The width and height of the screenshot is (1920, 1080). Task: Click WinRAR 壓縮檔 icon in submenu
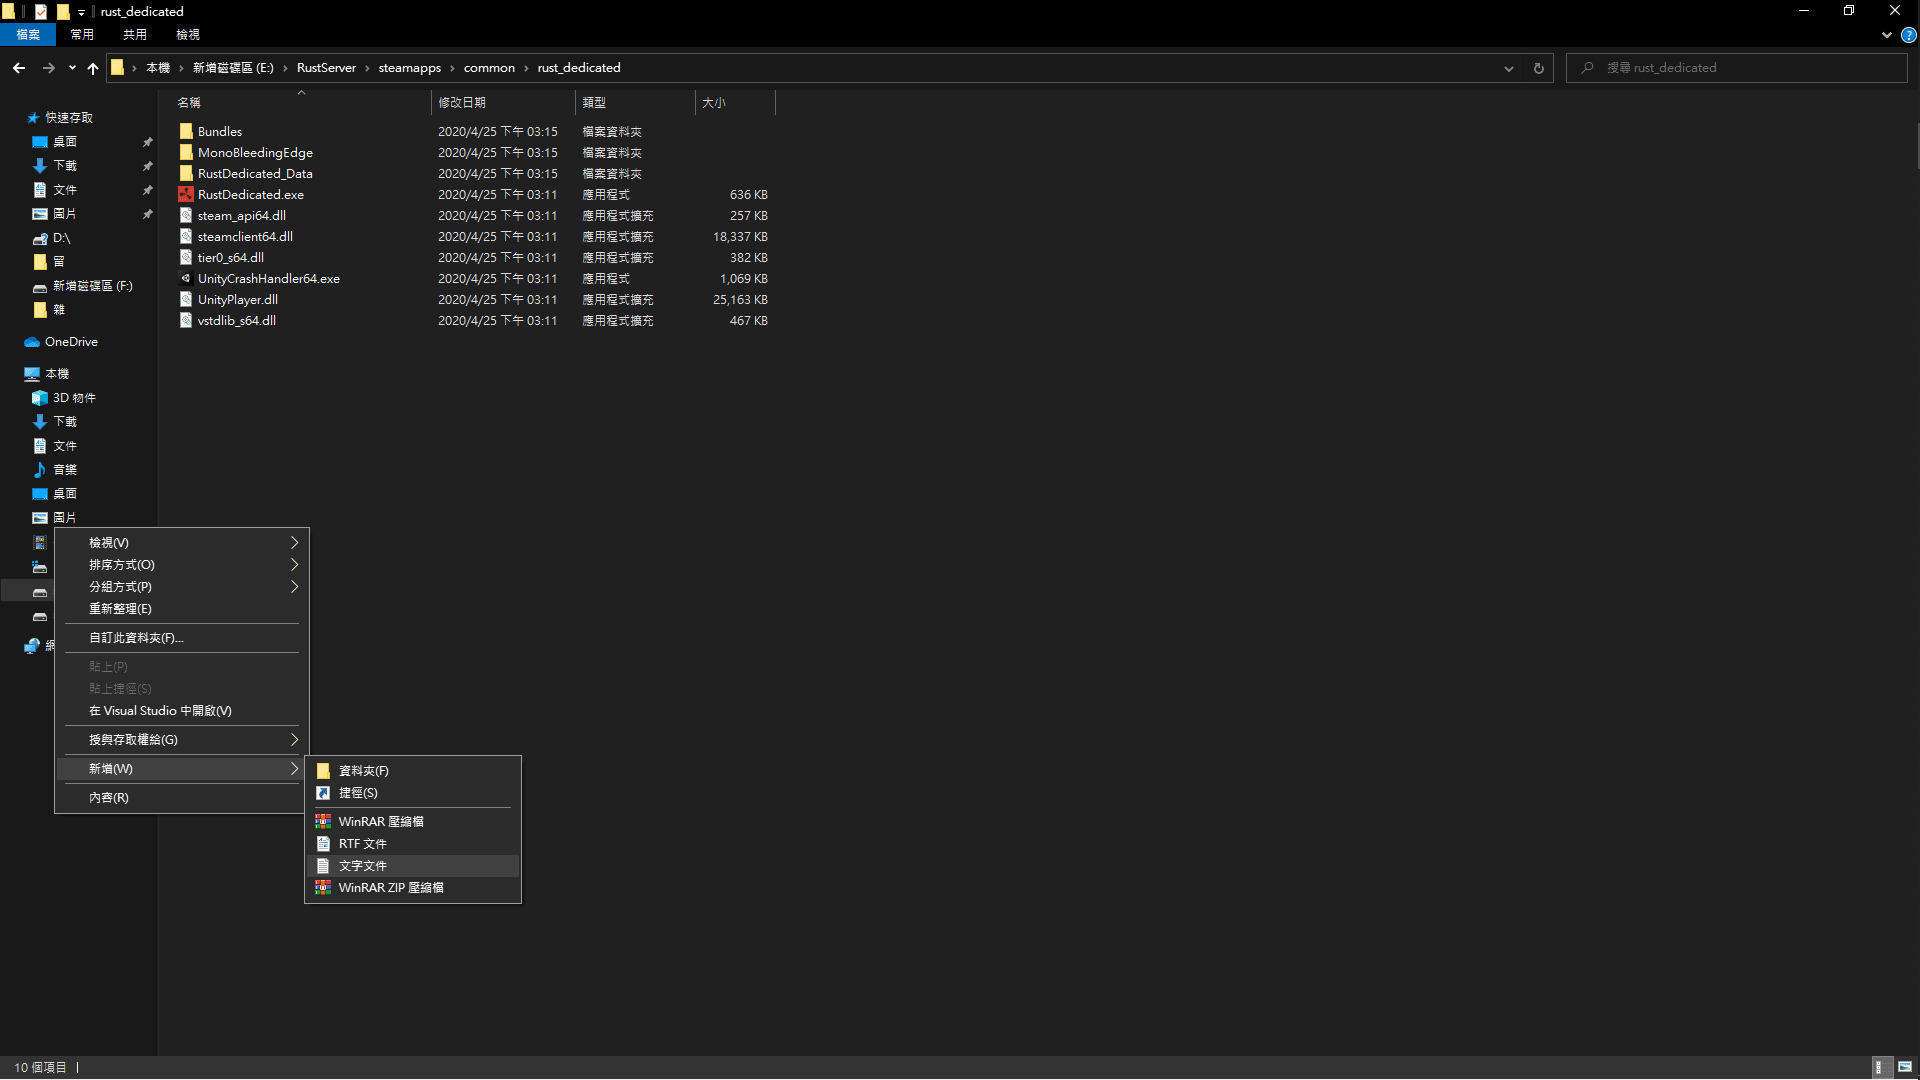[323, 821]
